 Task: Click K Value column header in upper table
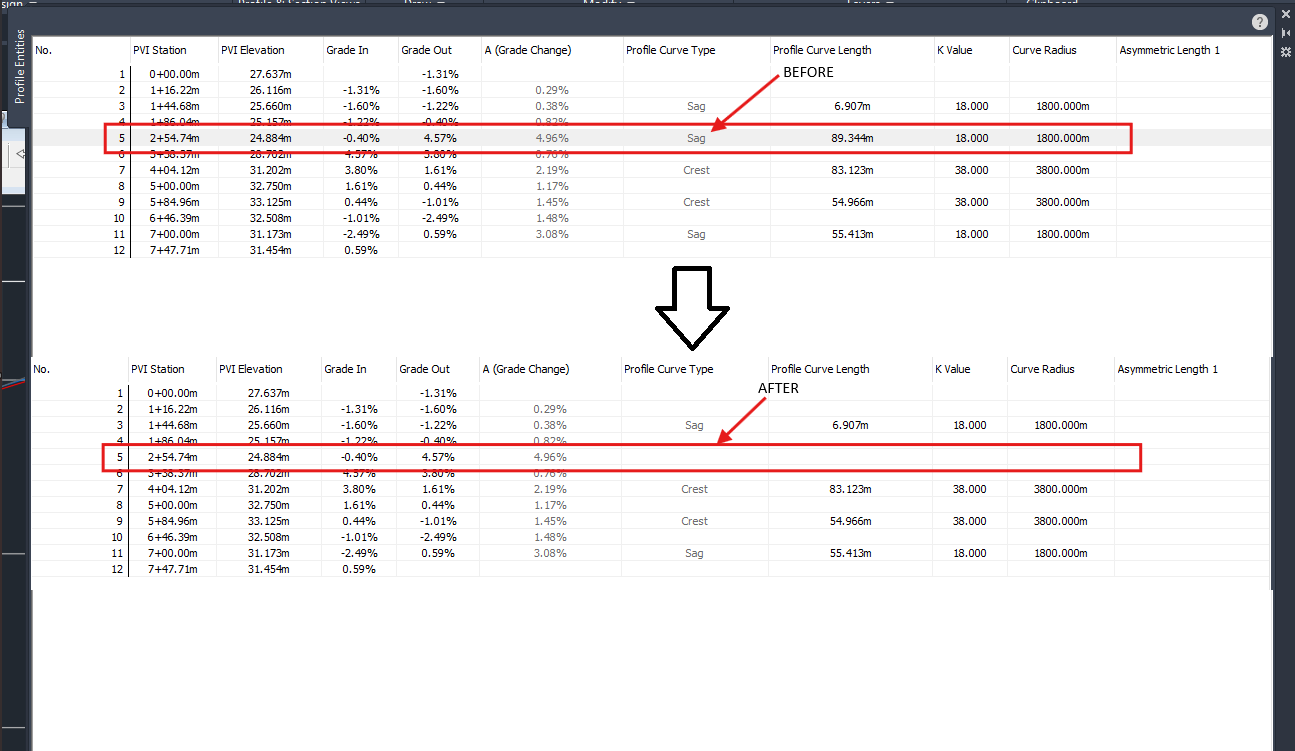(955, 50)
